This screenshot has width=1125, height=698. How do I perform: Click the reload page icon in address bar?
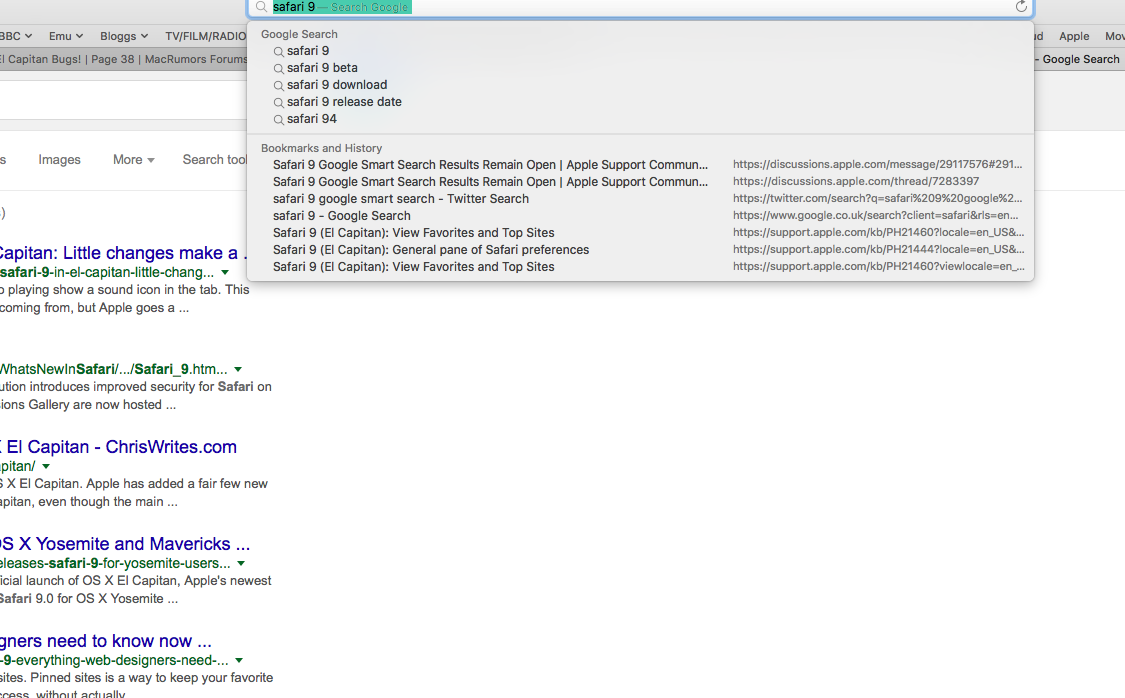point(1021,6)
